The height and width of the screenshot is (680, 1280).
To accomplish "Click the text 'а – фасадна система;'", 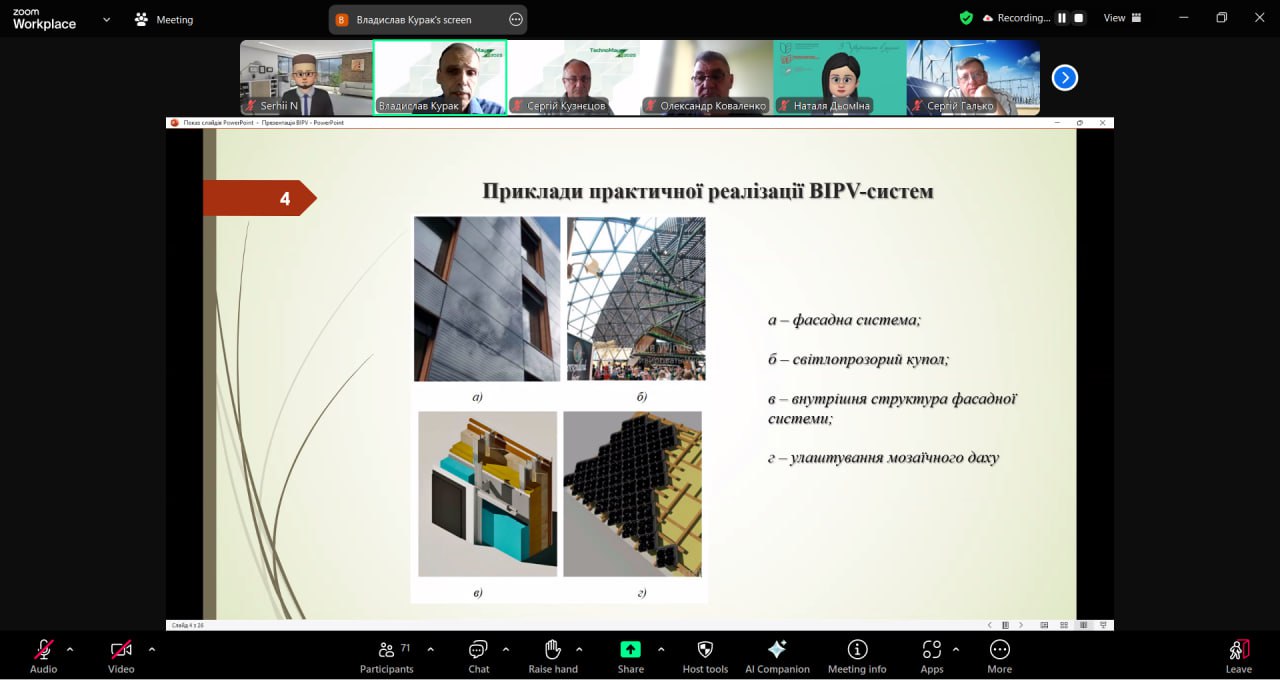I will (x=844, y=320).
